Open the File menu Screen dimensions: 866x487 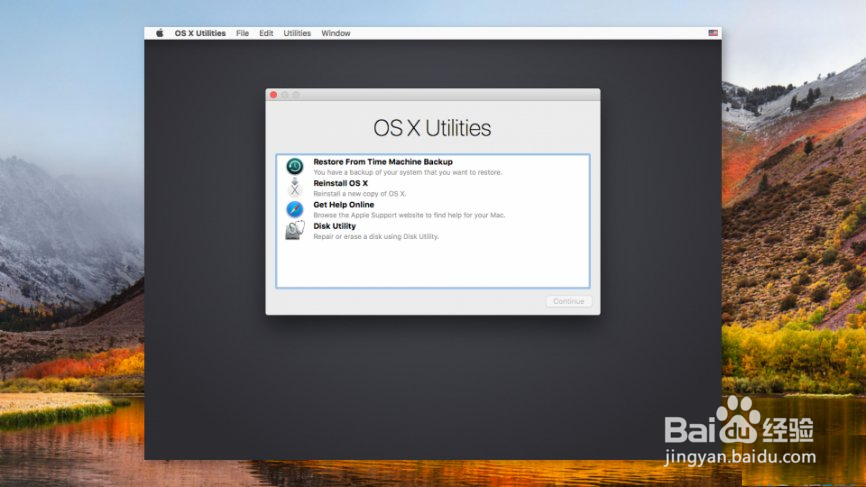pyautogui.click(x=242, y=33)
